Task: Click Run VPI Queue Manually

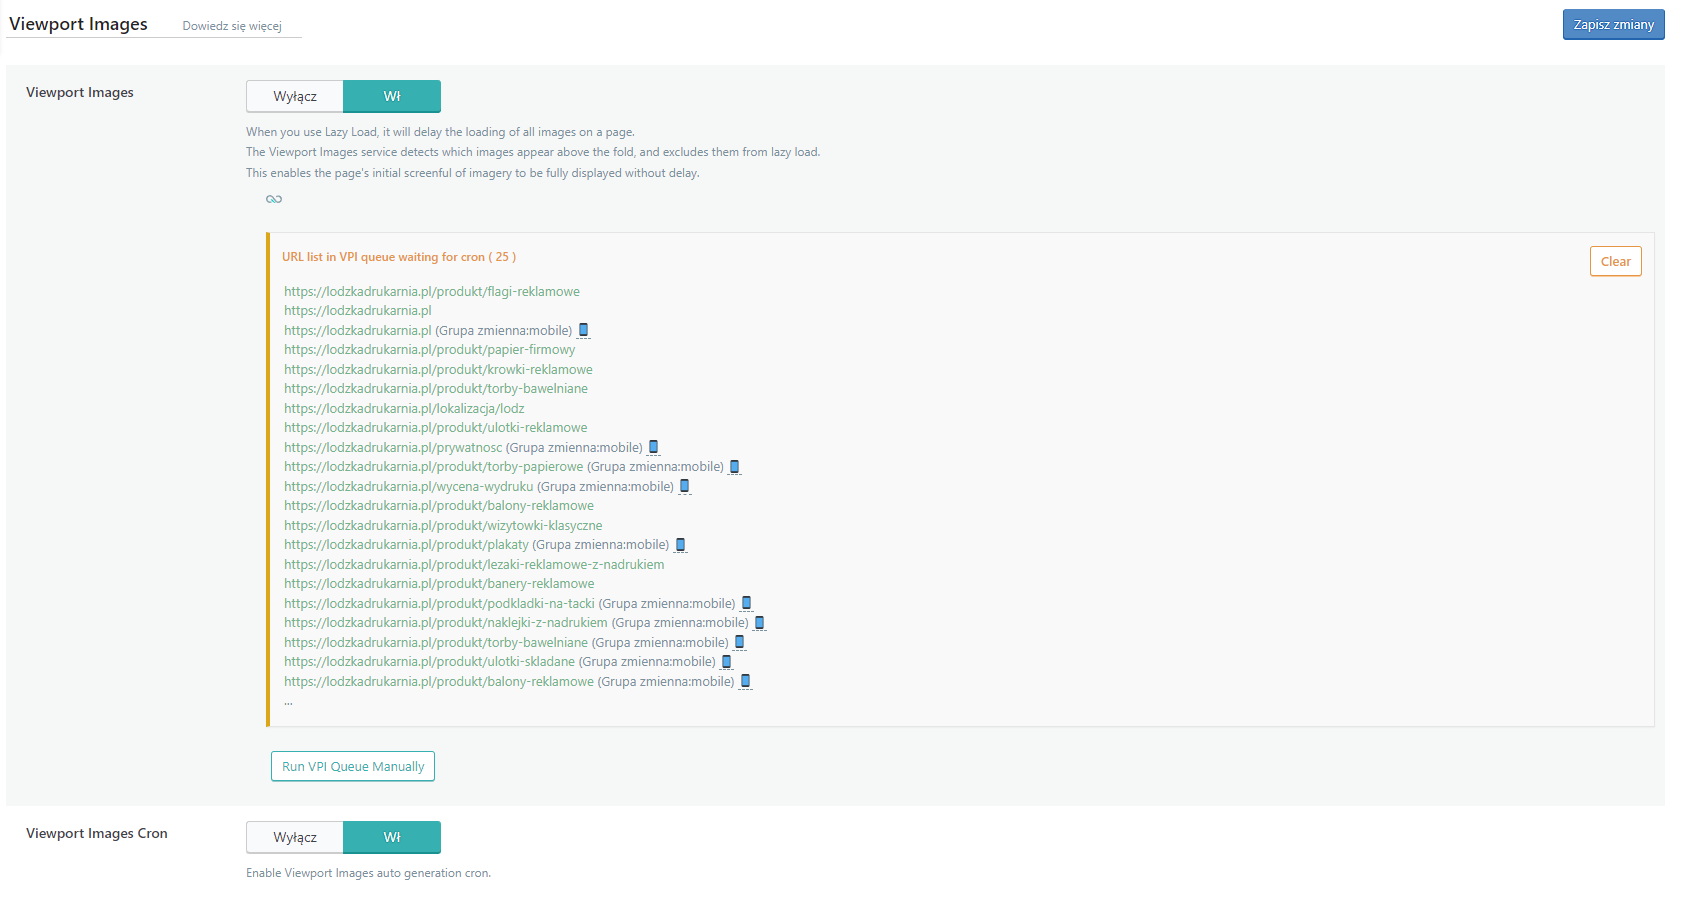Action: pyautogui.click(x=353, y=766)
